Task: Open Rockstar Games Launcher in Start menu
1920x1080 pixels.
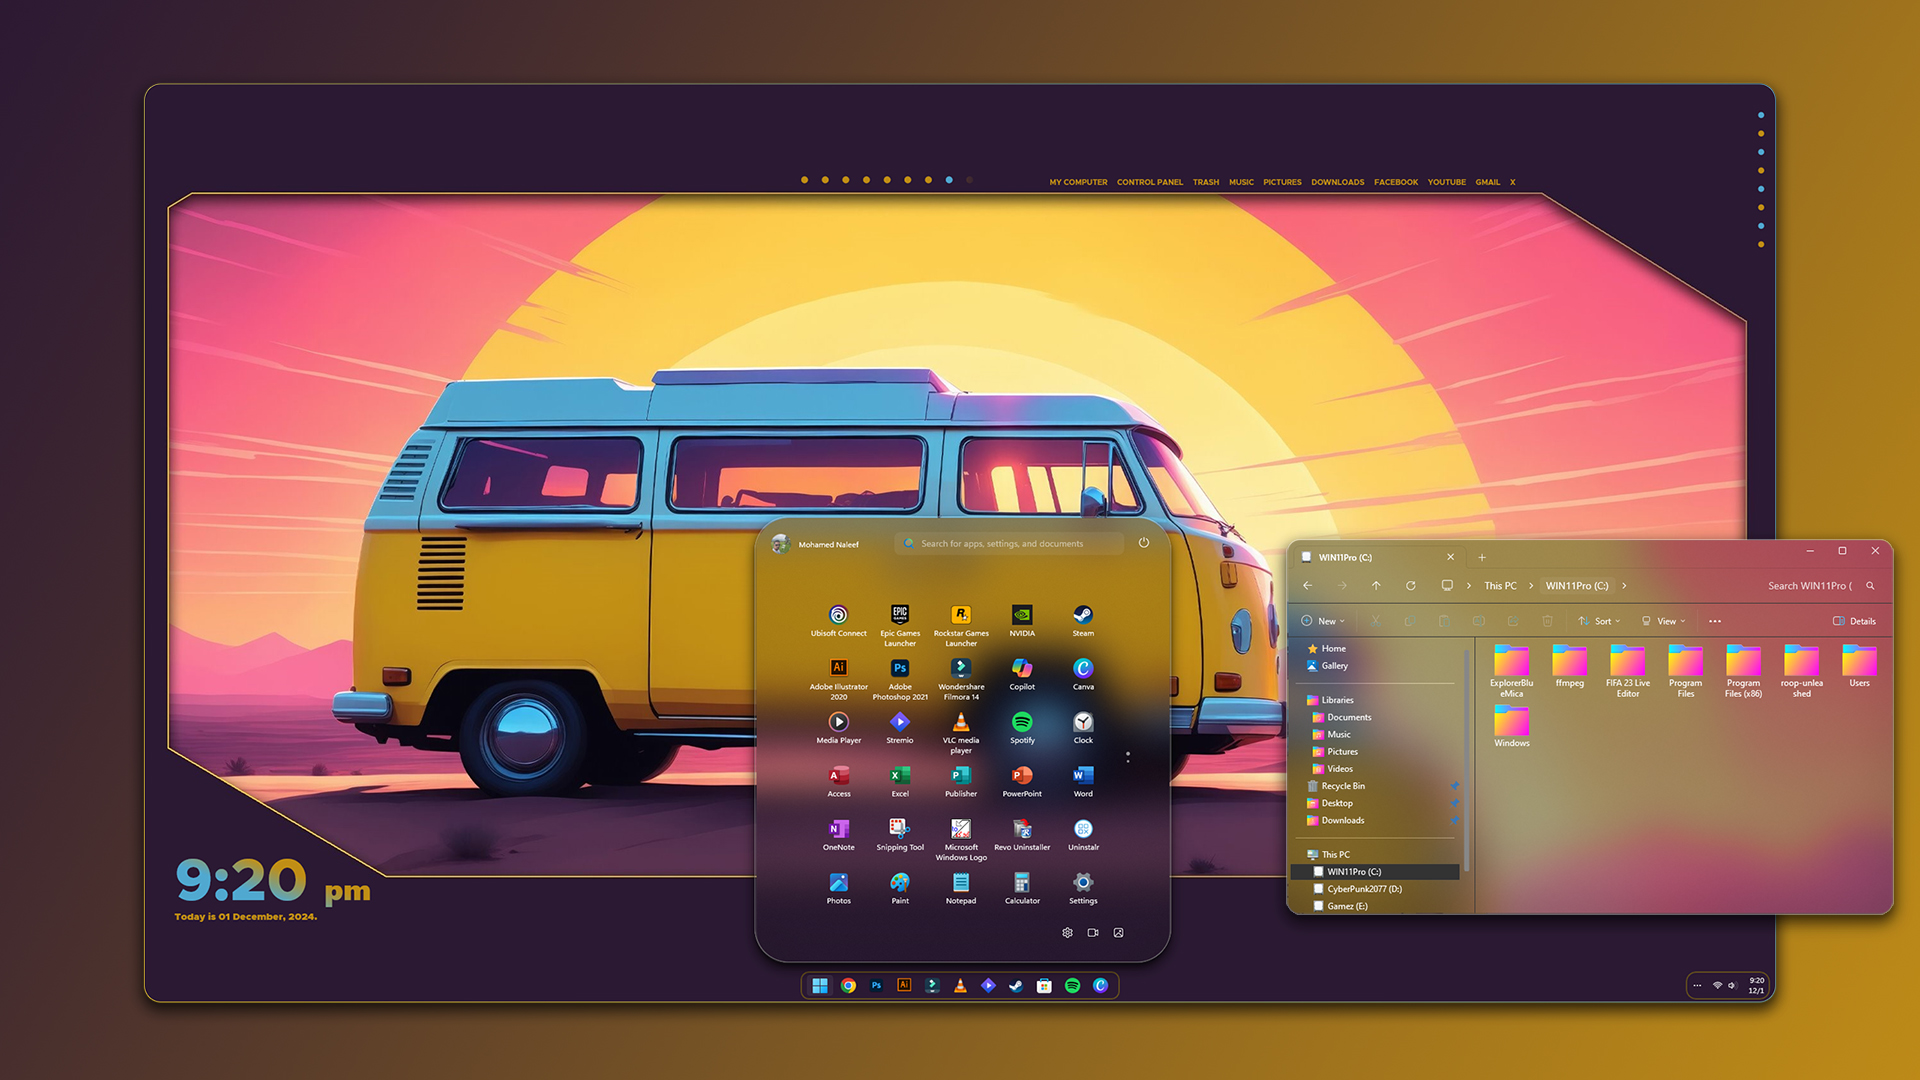Action: [x=961, y=625]
